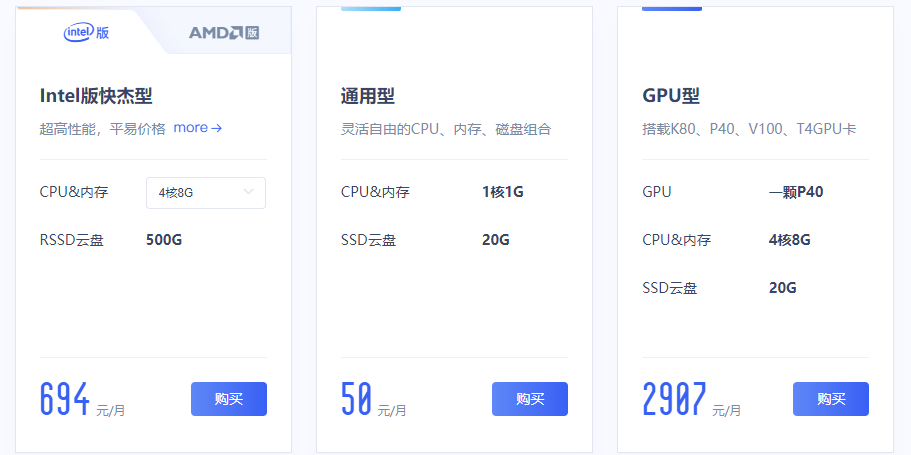Click the Intel版快杰型 heading

[96, 96]
